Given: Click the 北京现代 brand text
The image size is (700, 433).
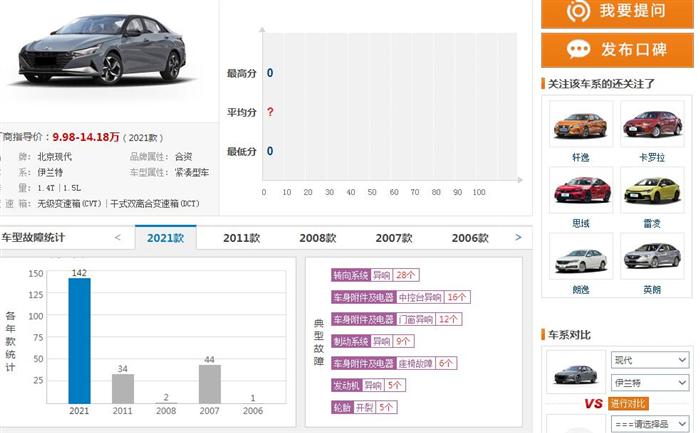Looking at the screenshot, I should [x=54, y=157].
